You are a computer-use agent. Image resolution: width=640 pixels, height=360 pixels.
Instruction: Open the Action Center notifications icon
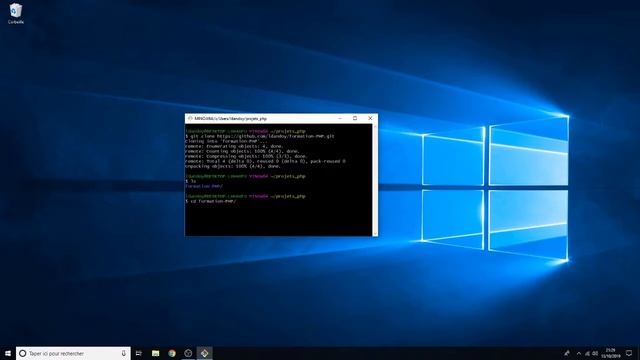pyautogui.click(x=629, y=353)
